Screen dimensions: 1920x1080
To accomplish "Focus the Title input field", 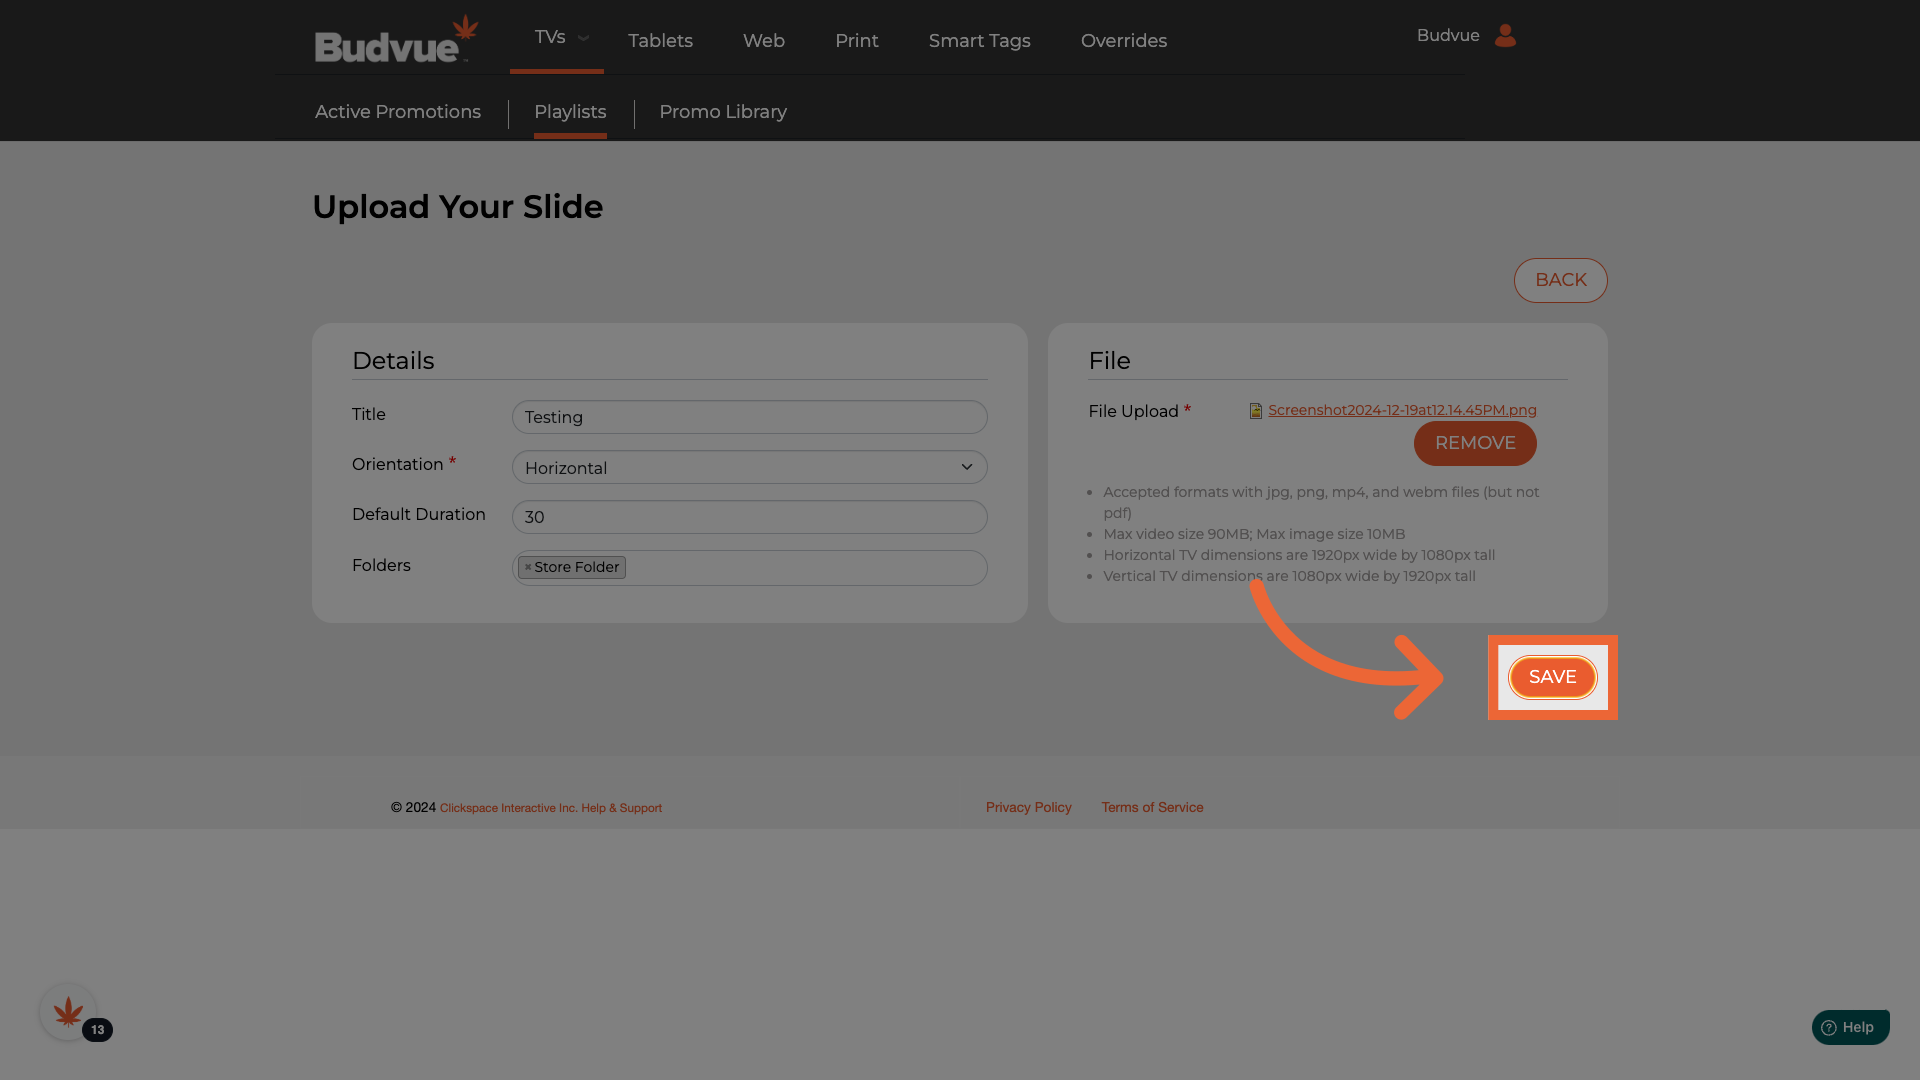I will [x=749, y=417].
